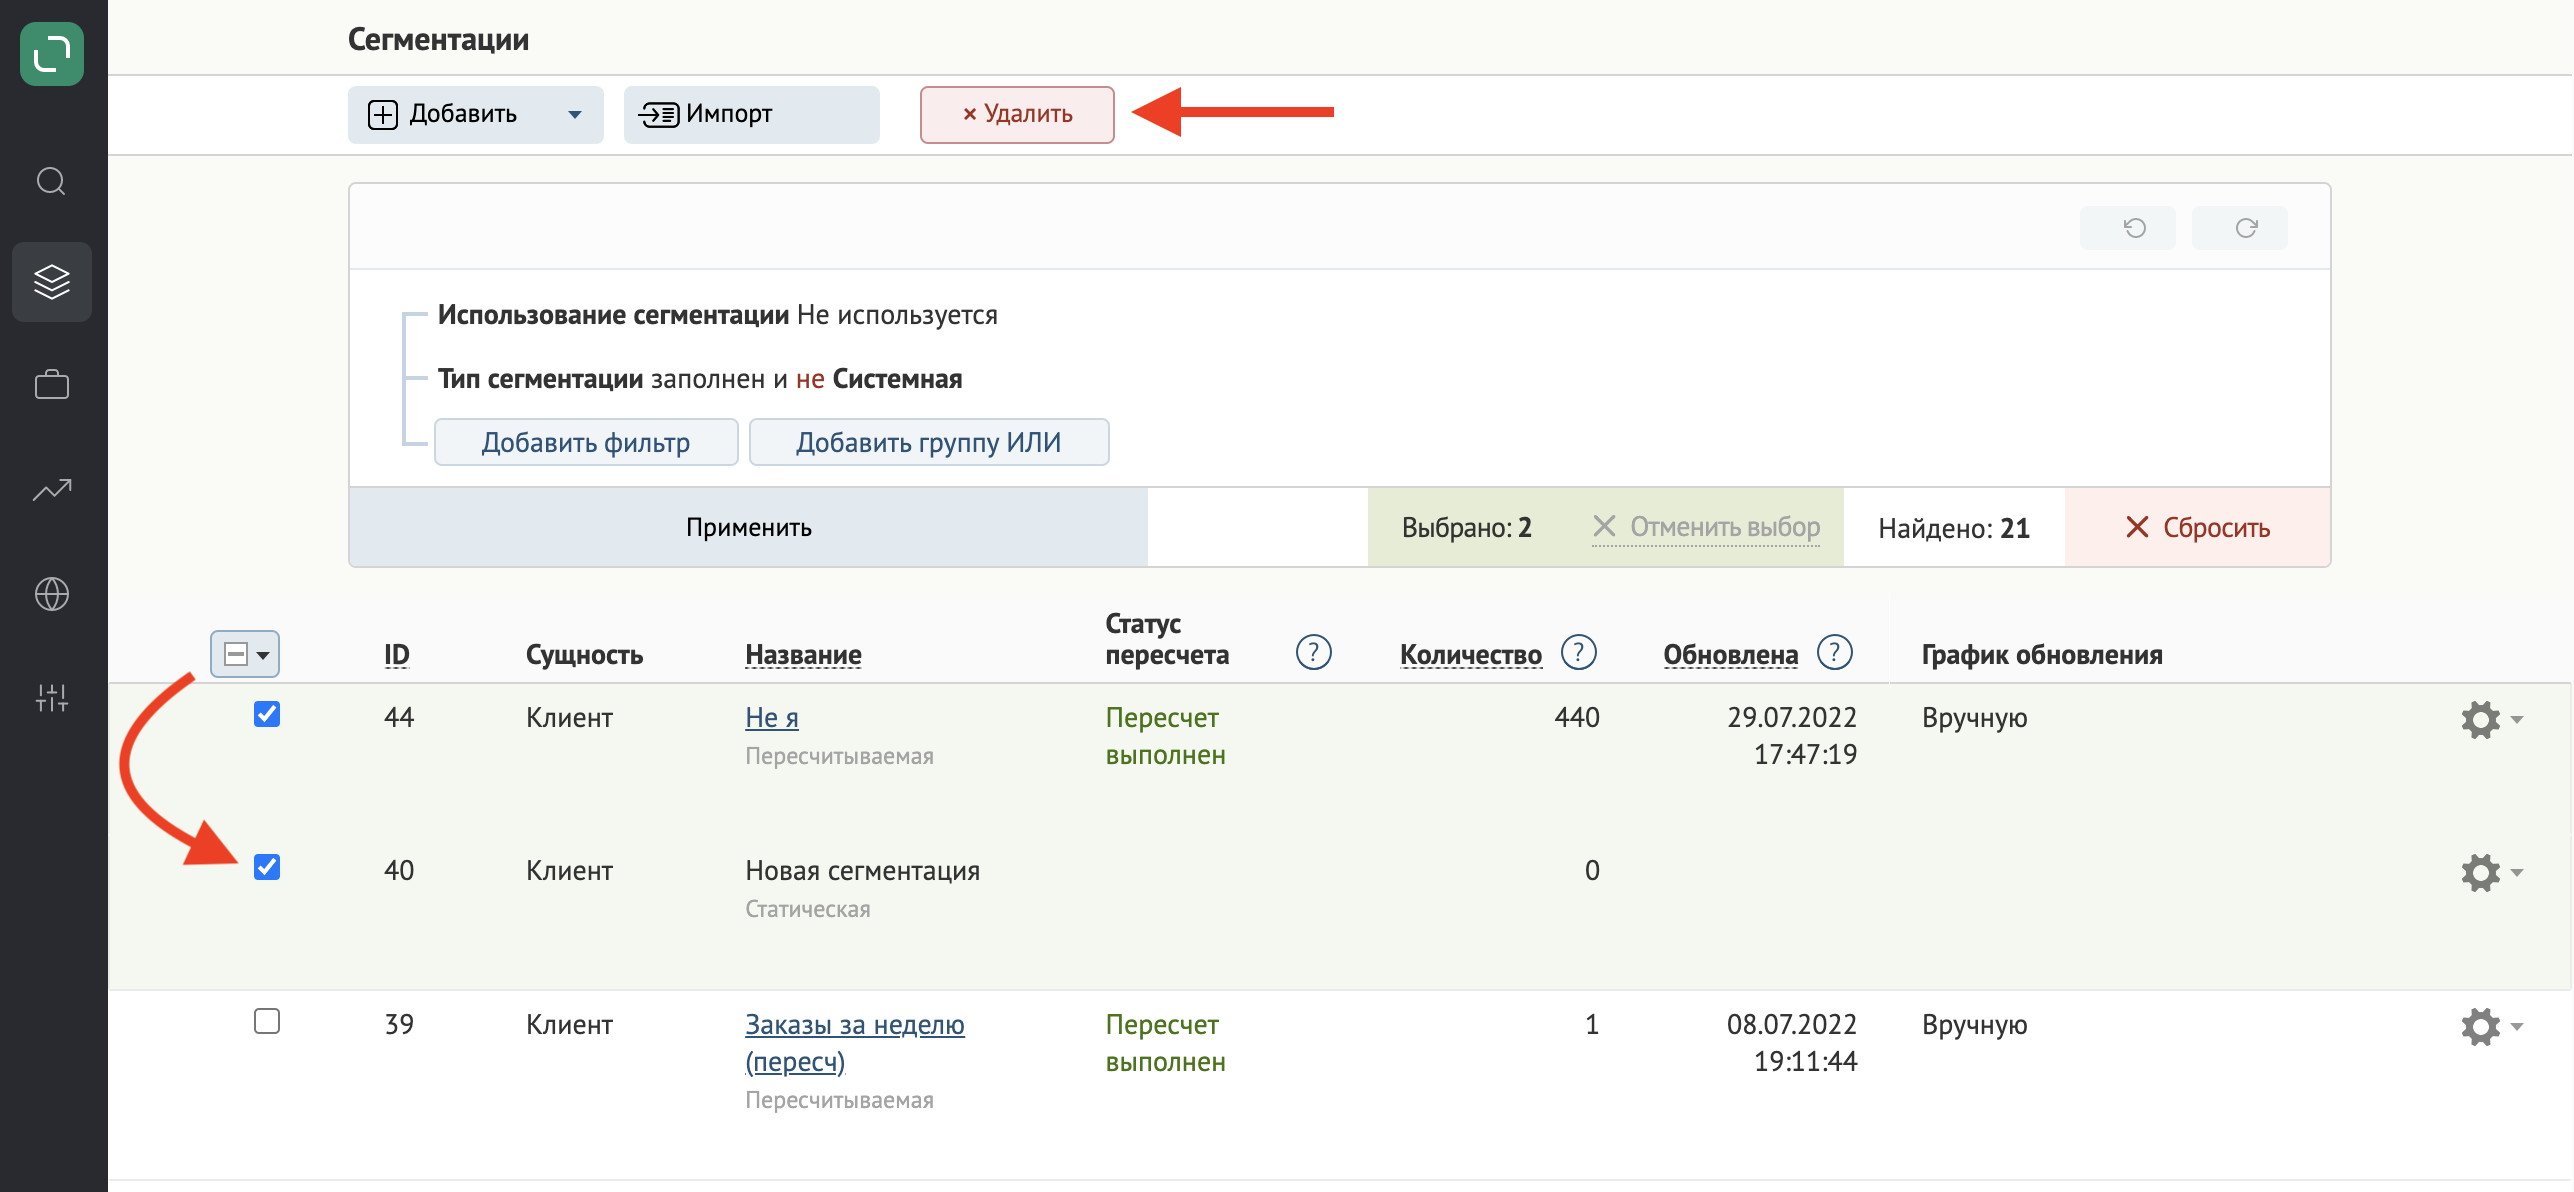Click the Выбрано: 2 counter
The height and width of the screenshot is (1192, 2574).
tap(1467, 527)
